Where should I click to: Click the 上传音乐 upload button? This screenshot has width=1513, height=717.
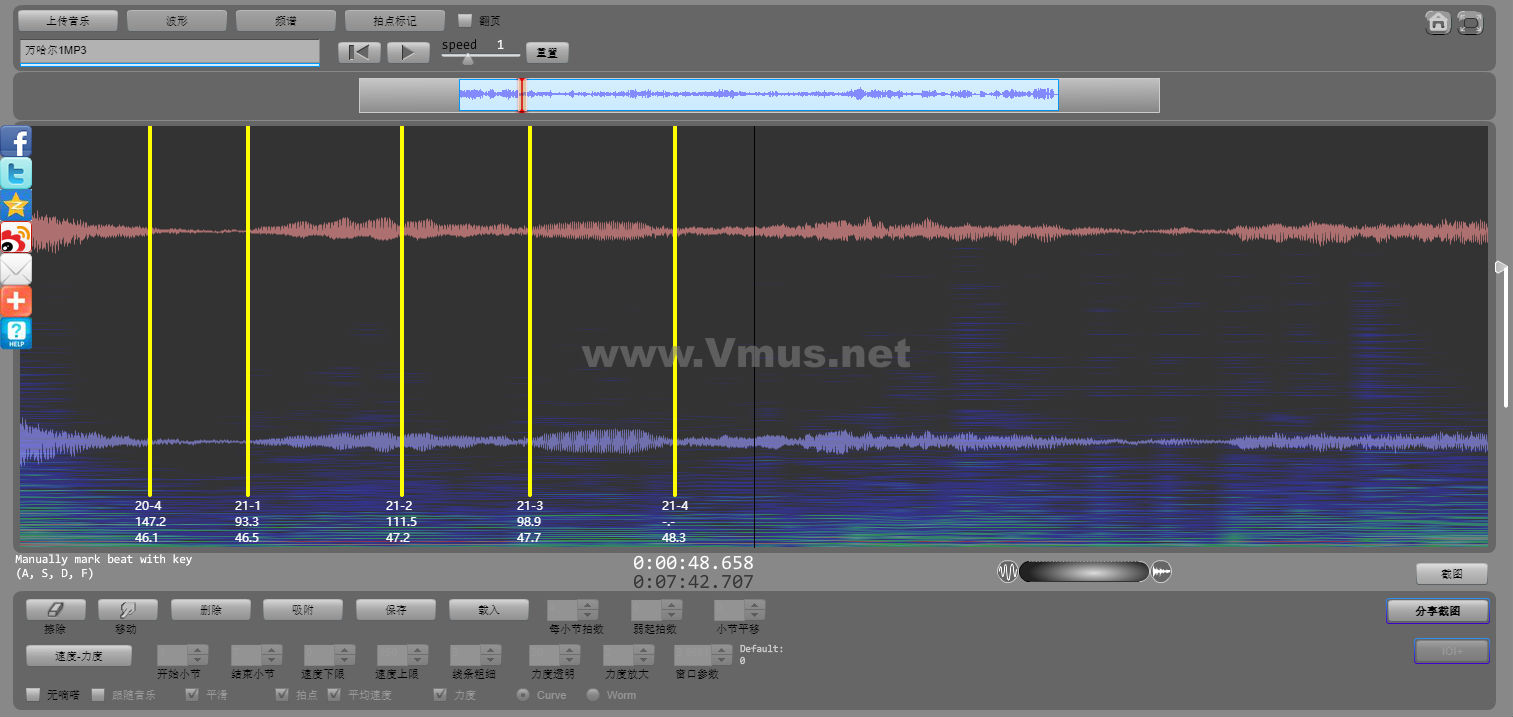pos(68,20)
